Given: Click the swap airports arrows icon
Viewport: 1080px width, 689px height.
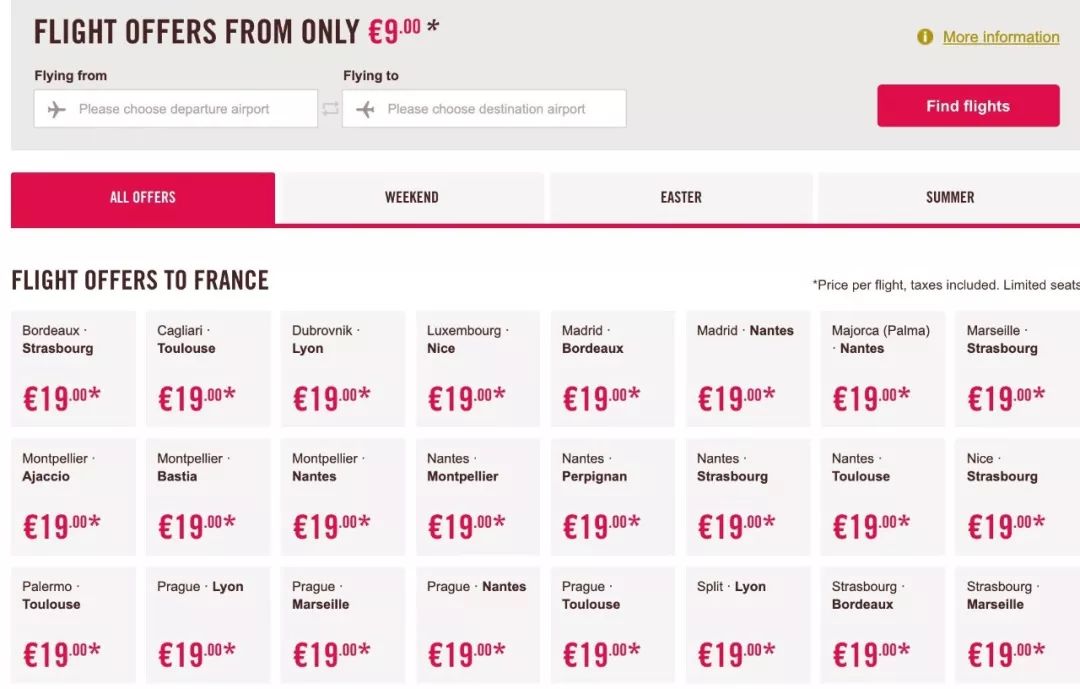Looking at the screenshot, I should [330, 109].
